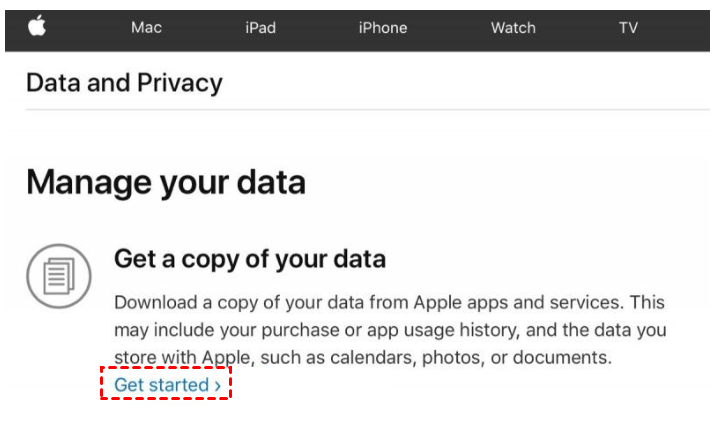The height and width of the screenshot is (424, 713).
Task: Click empty black navigation bar right of TV
Action: pos(680,27)
